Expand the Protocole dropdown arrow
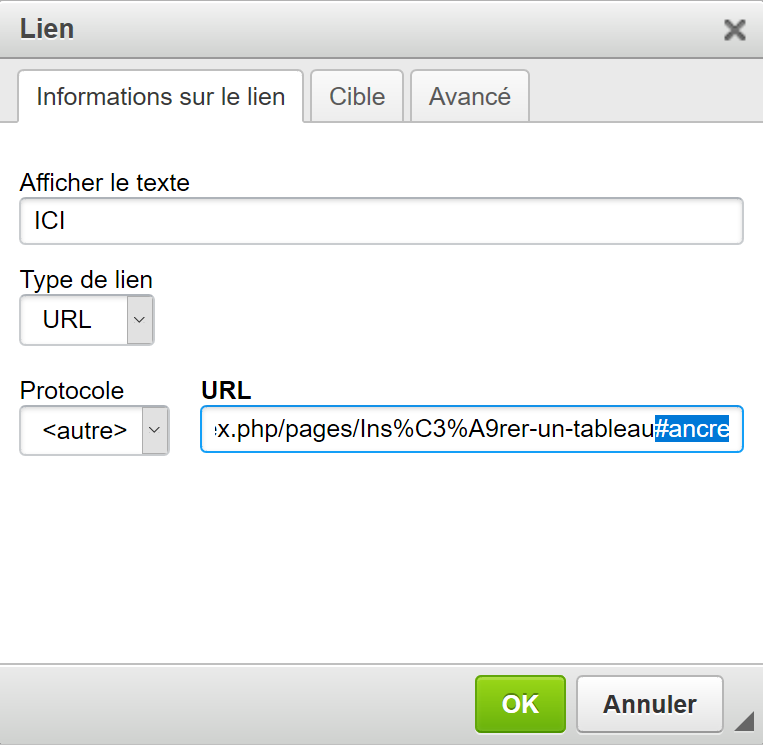 [155, 430]
